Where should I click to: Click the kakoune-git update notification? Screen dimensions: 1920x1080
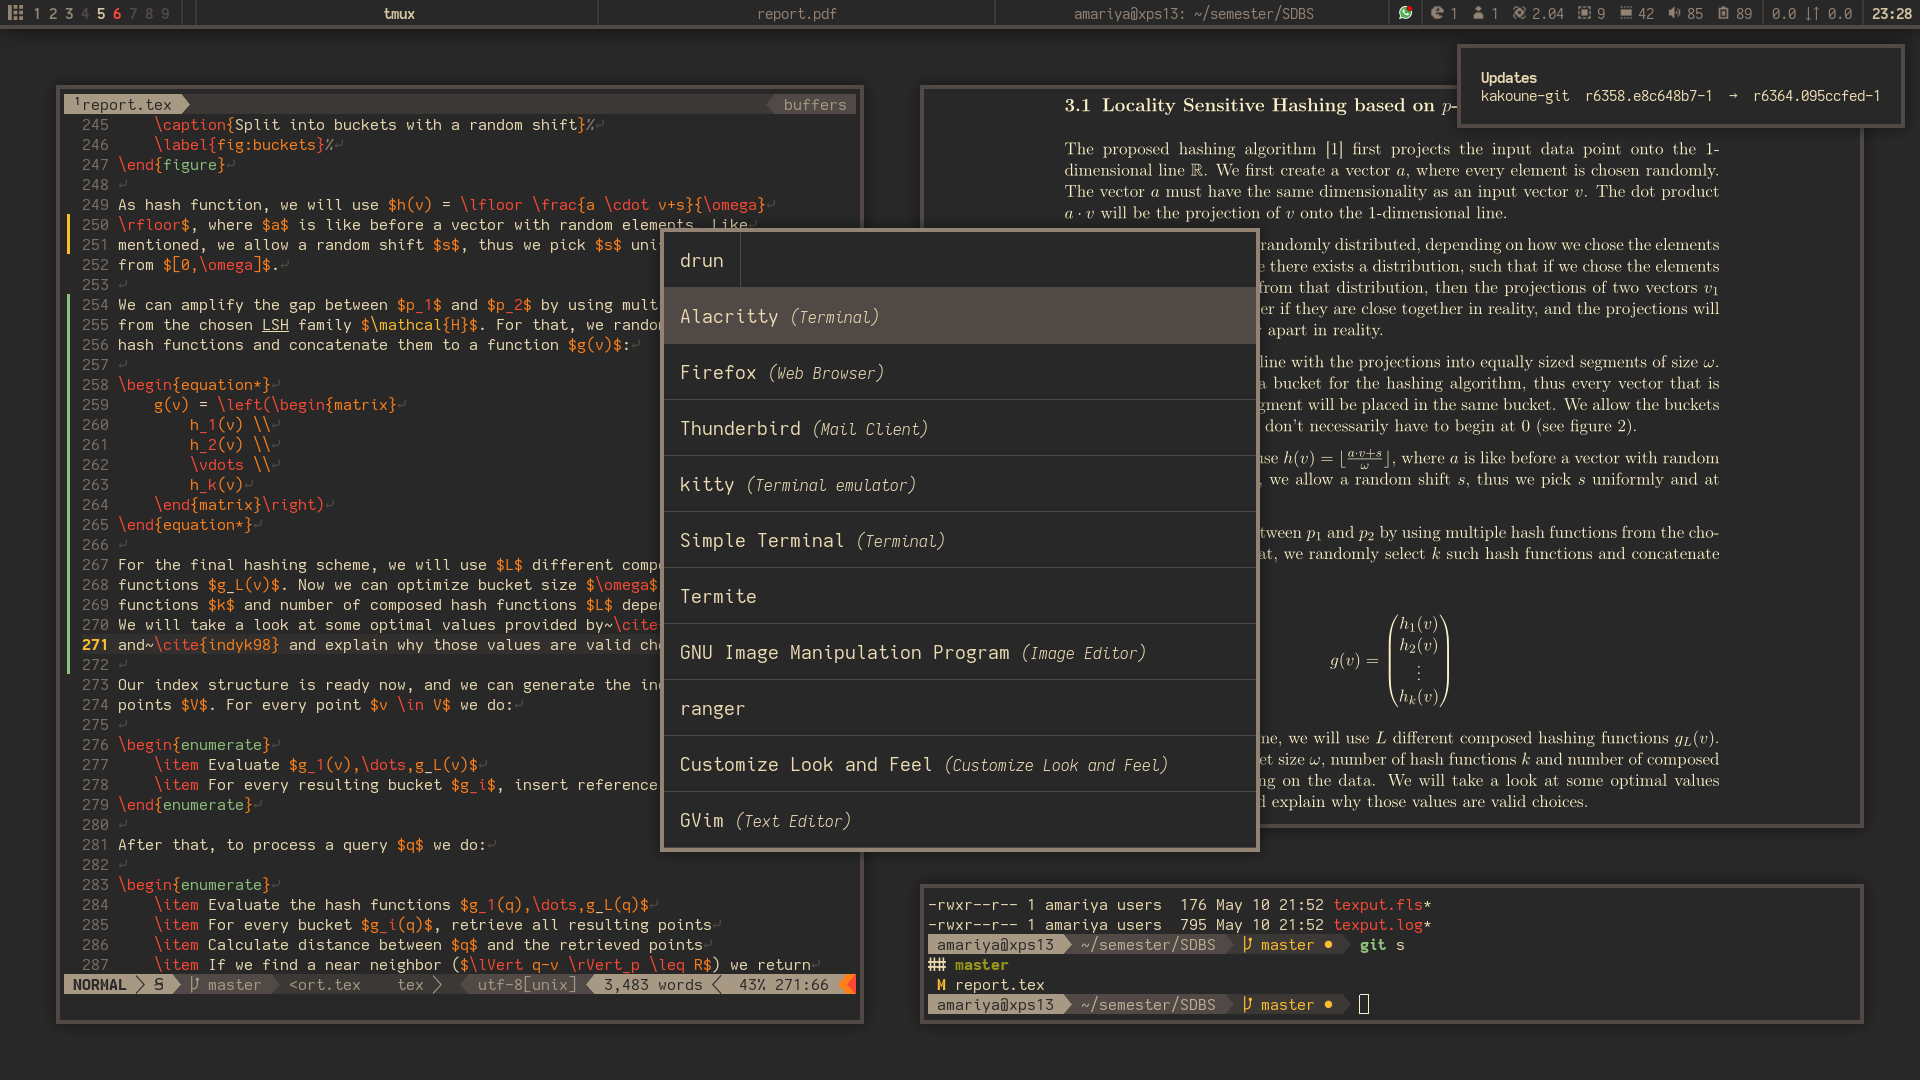1680,96
